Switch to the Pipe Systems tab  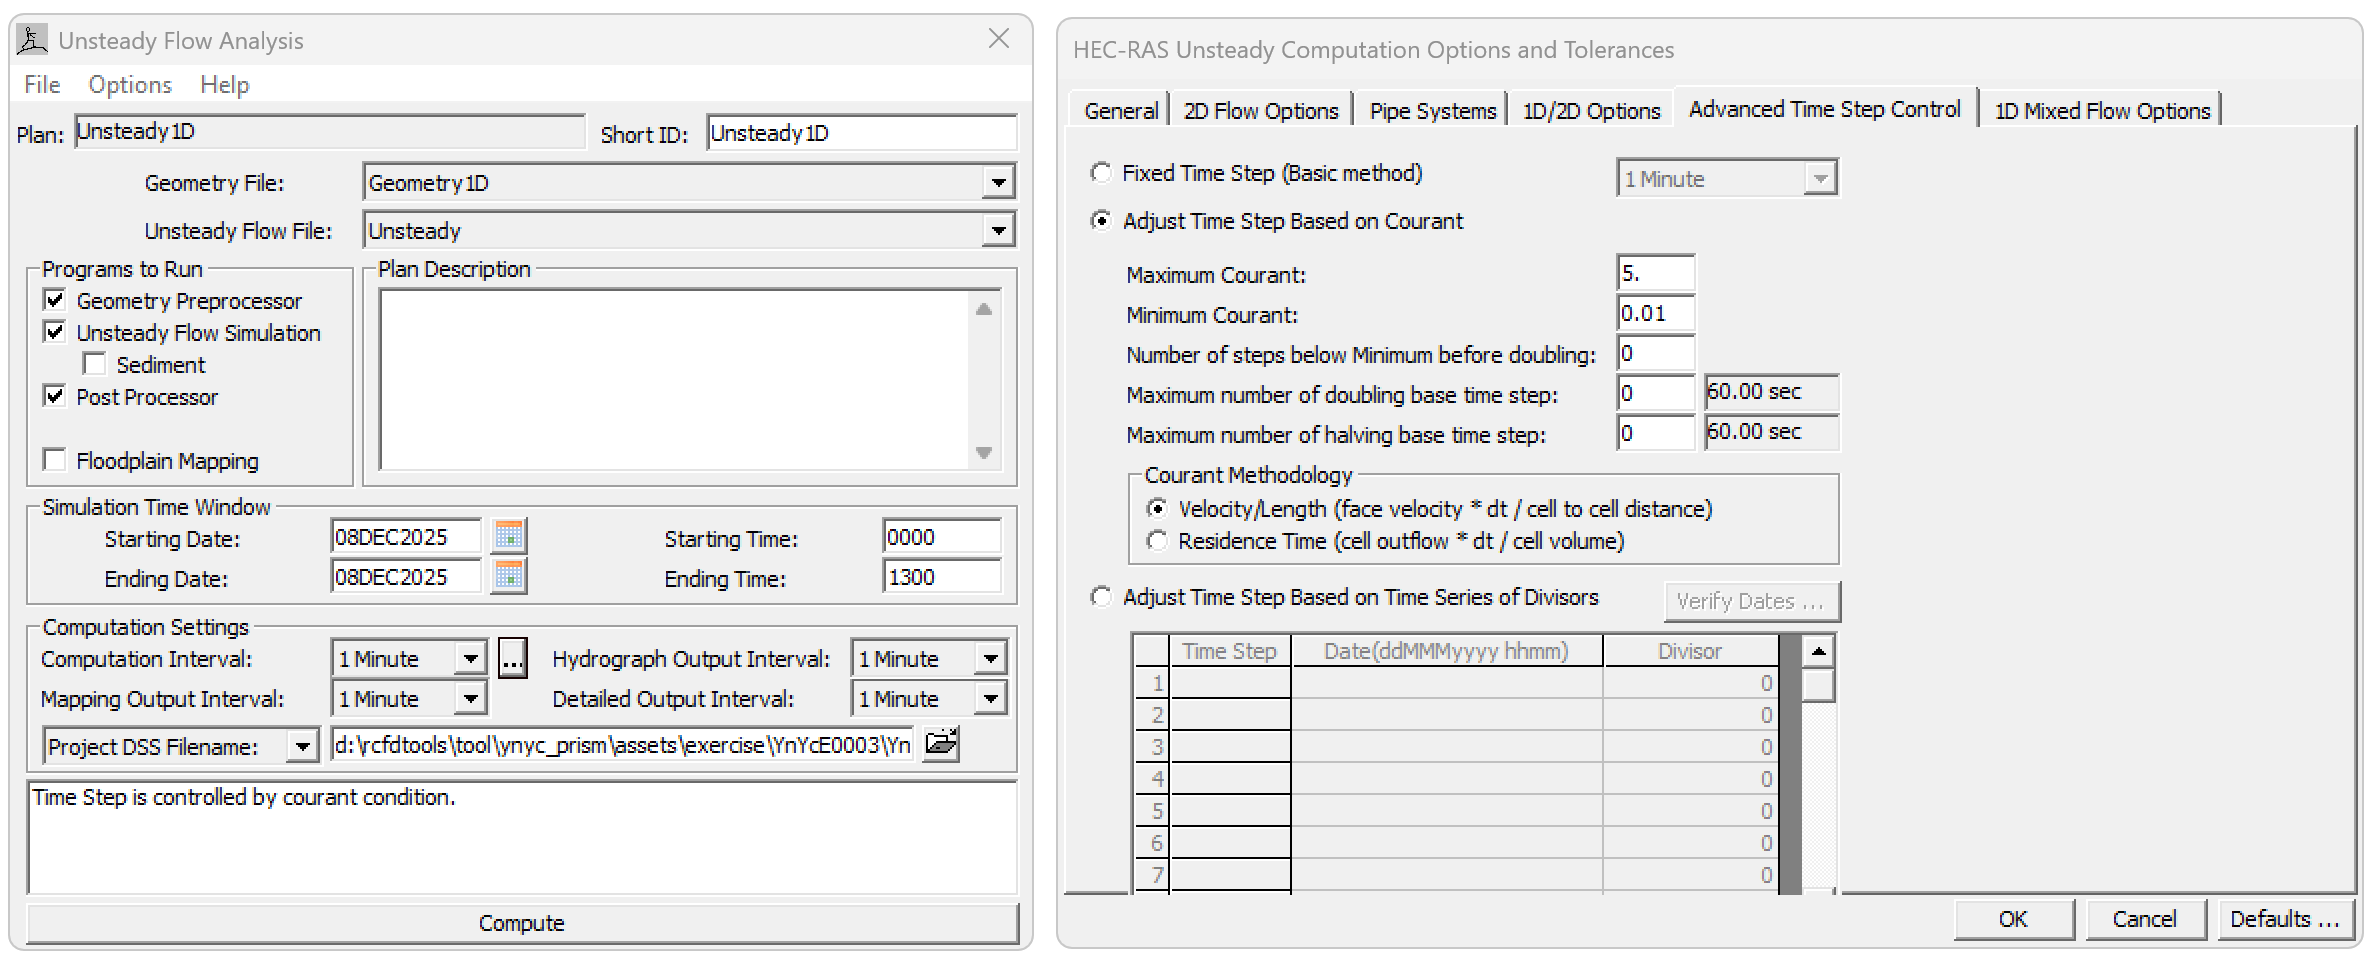(1432, 111)
